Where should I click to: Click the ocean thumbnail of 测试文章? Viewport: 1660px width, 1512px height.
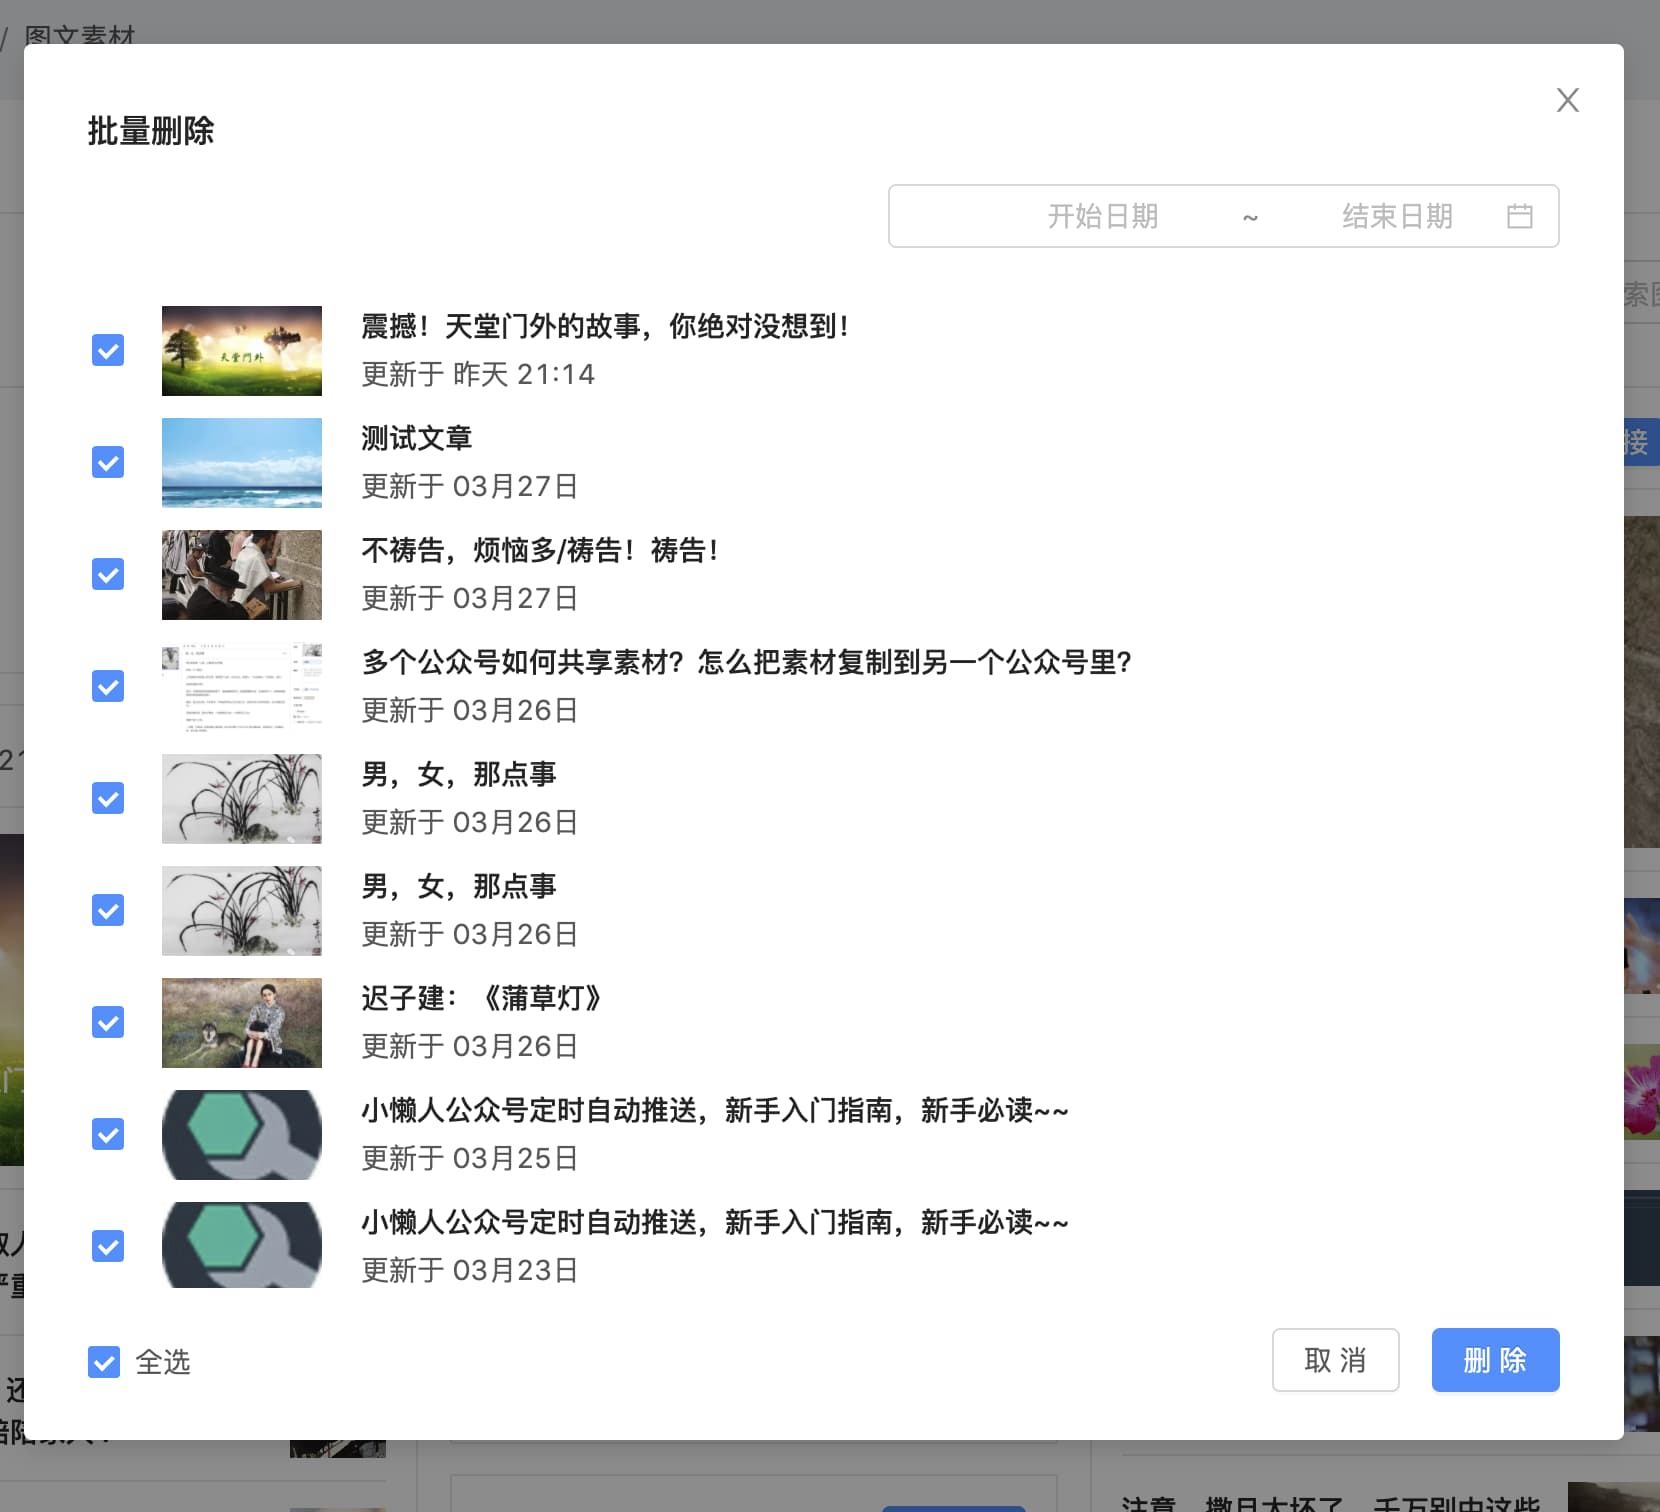pyautogui.click(x=241, y=463)
